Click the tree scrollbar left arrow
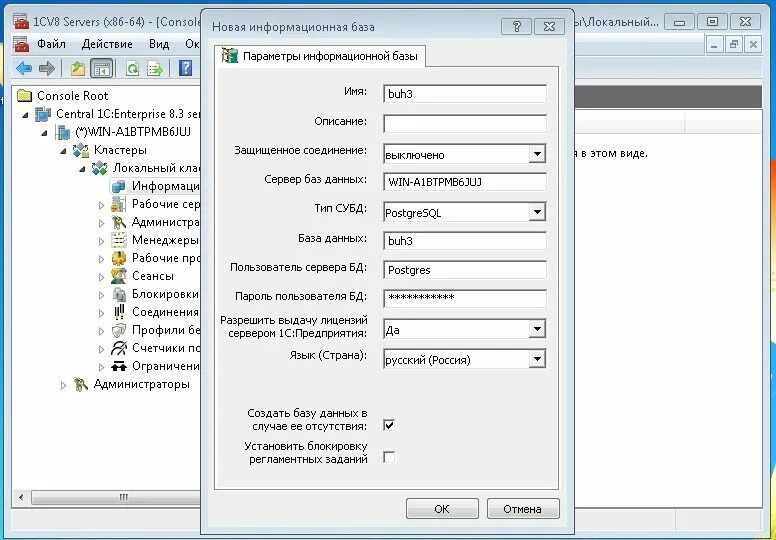Viewport: 776px width, 540px height. (x=21, y=496)
